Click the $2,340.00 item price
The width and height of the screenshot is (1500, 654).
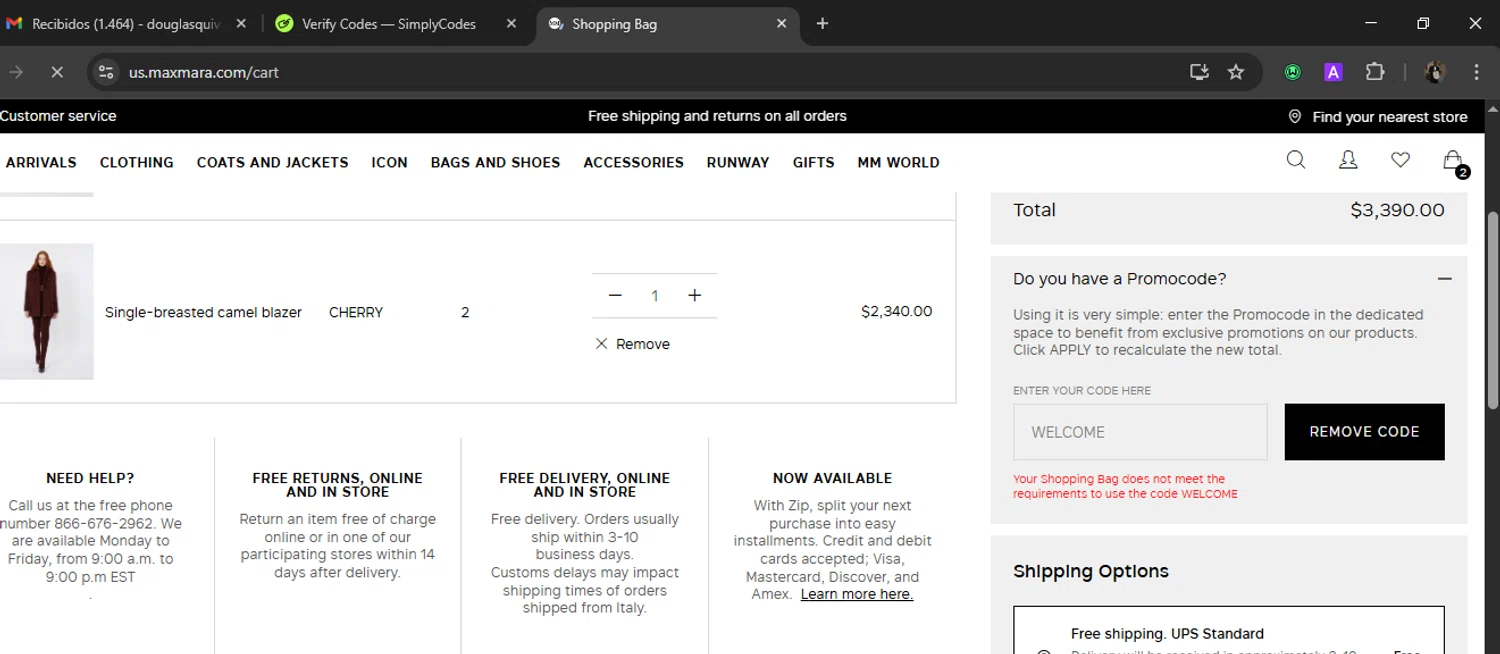coord(896,311)
